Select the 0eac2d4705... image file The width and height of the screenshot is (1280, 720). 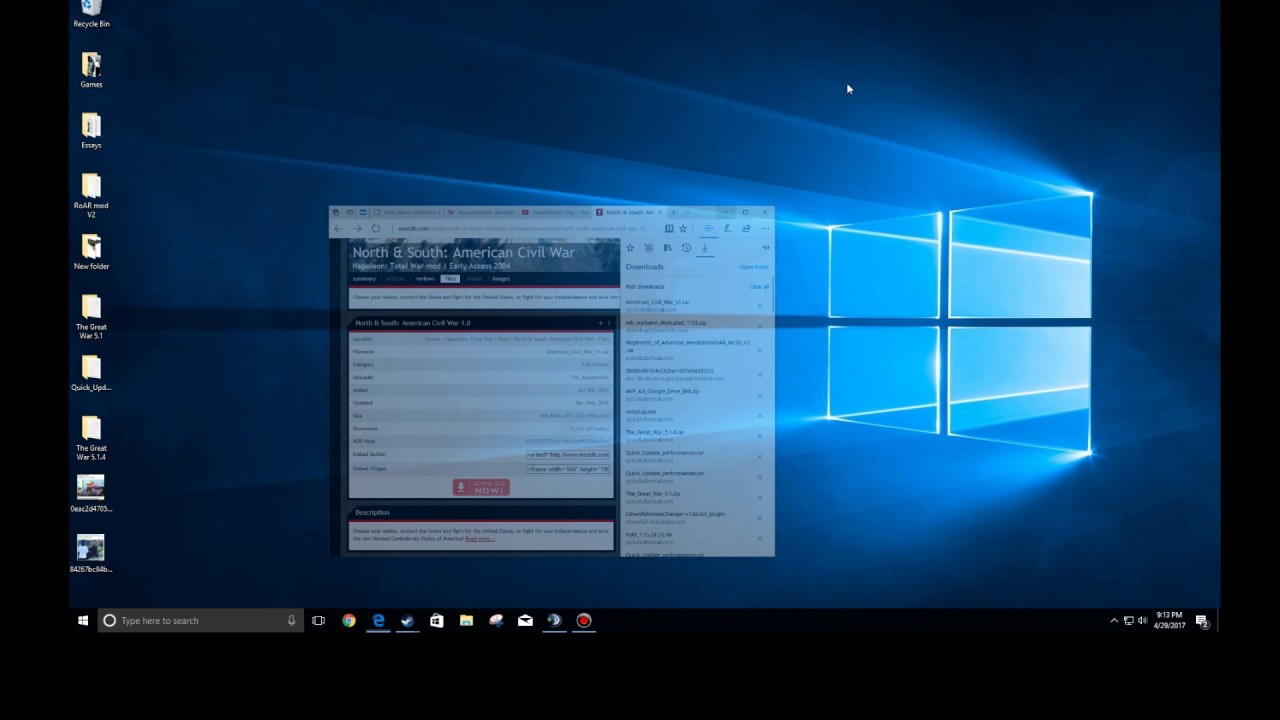(91, 494)
